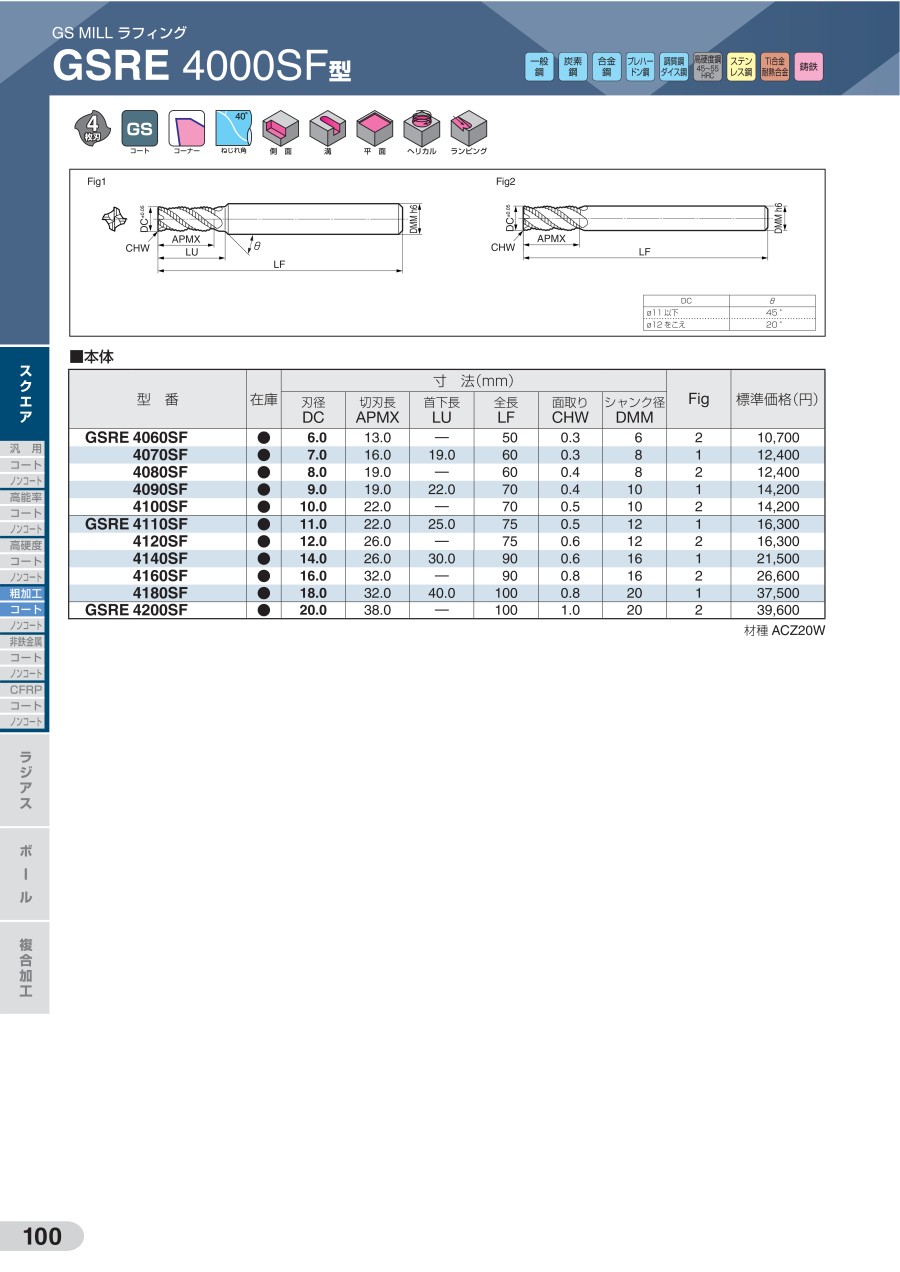Select CFRP in the side index
The height and width of the screenshot is (1272, 900).
tap(24, 689)
